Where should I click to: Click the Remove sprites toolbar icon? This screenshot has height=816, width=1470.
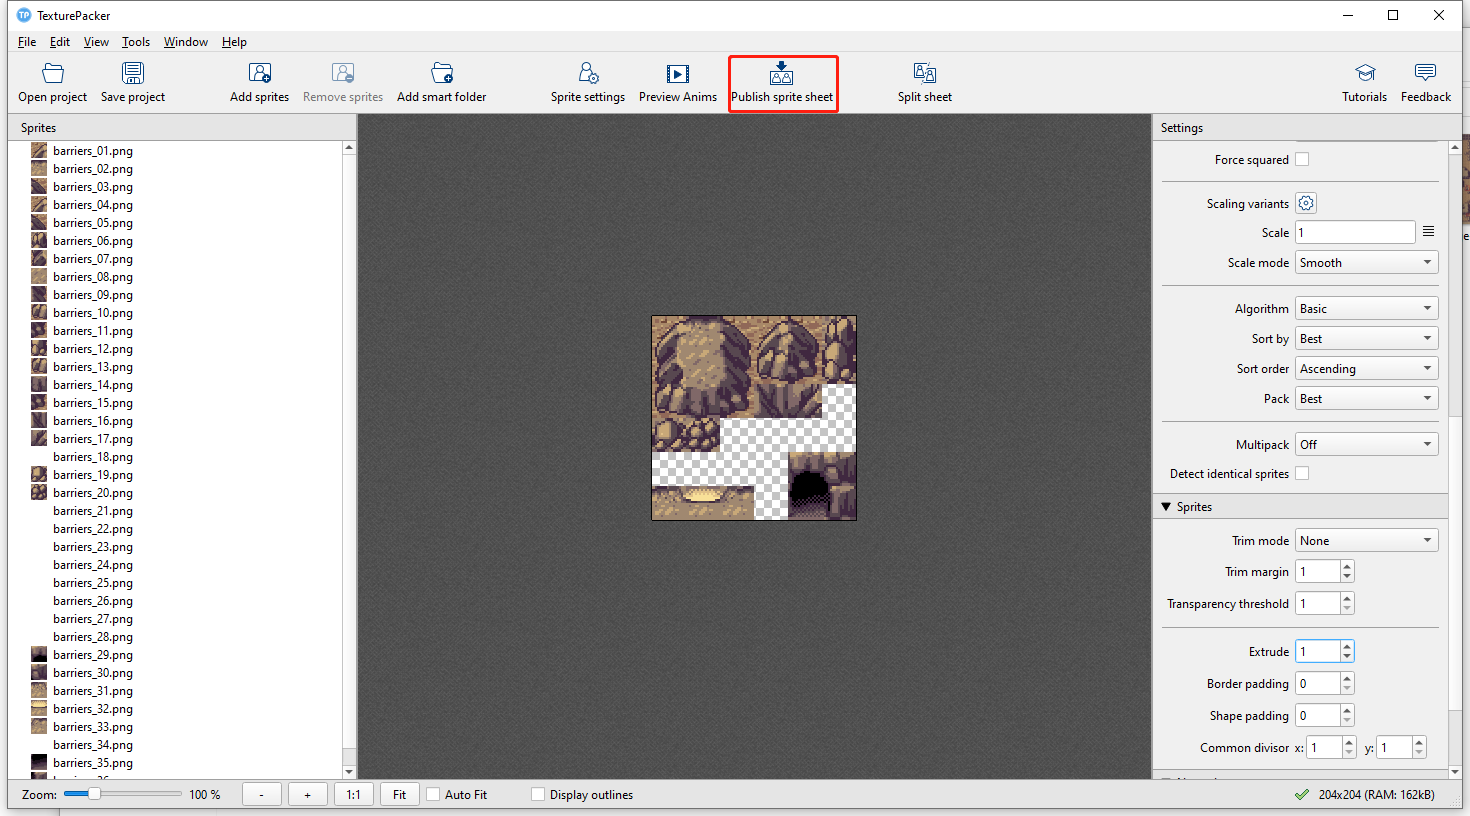343,73
